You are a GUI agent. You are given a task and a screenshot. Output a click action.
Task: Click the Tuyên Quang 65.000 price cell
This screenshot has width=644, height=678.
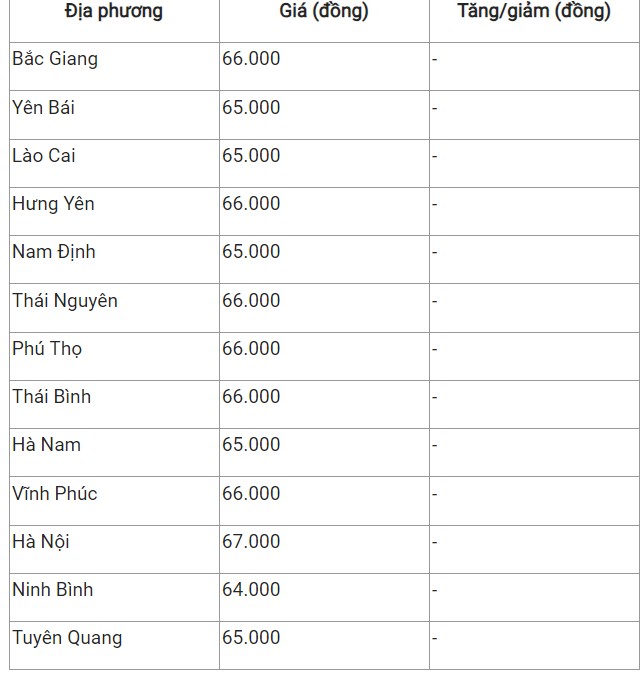coord(251,638)
